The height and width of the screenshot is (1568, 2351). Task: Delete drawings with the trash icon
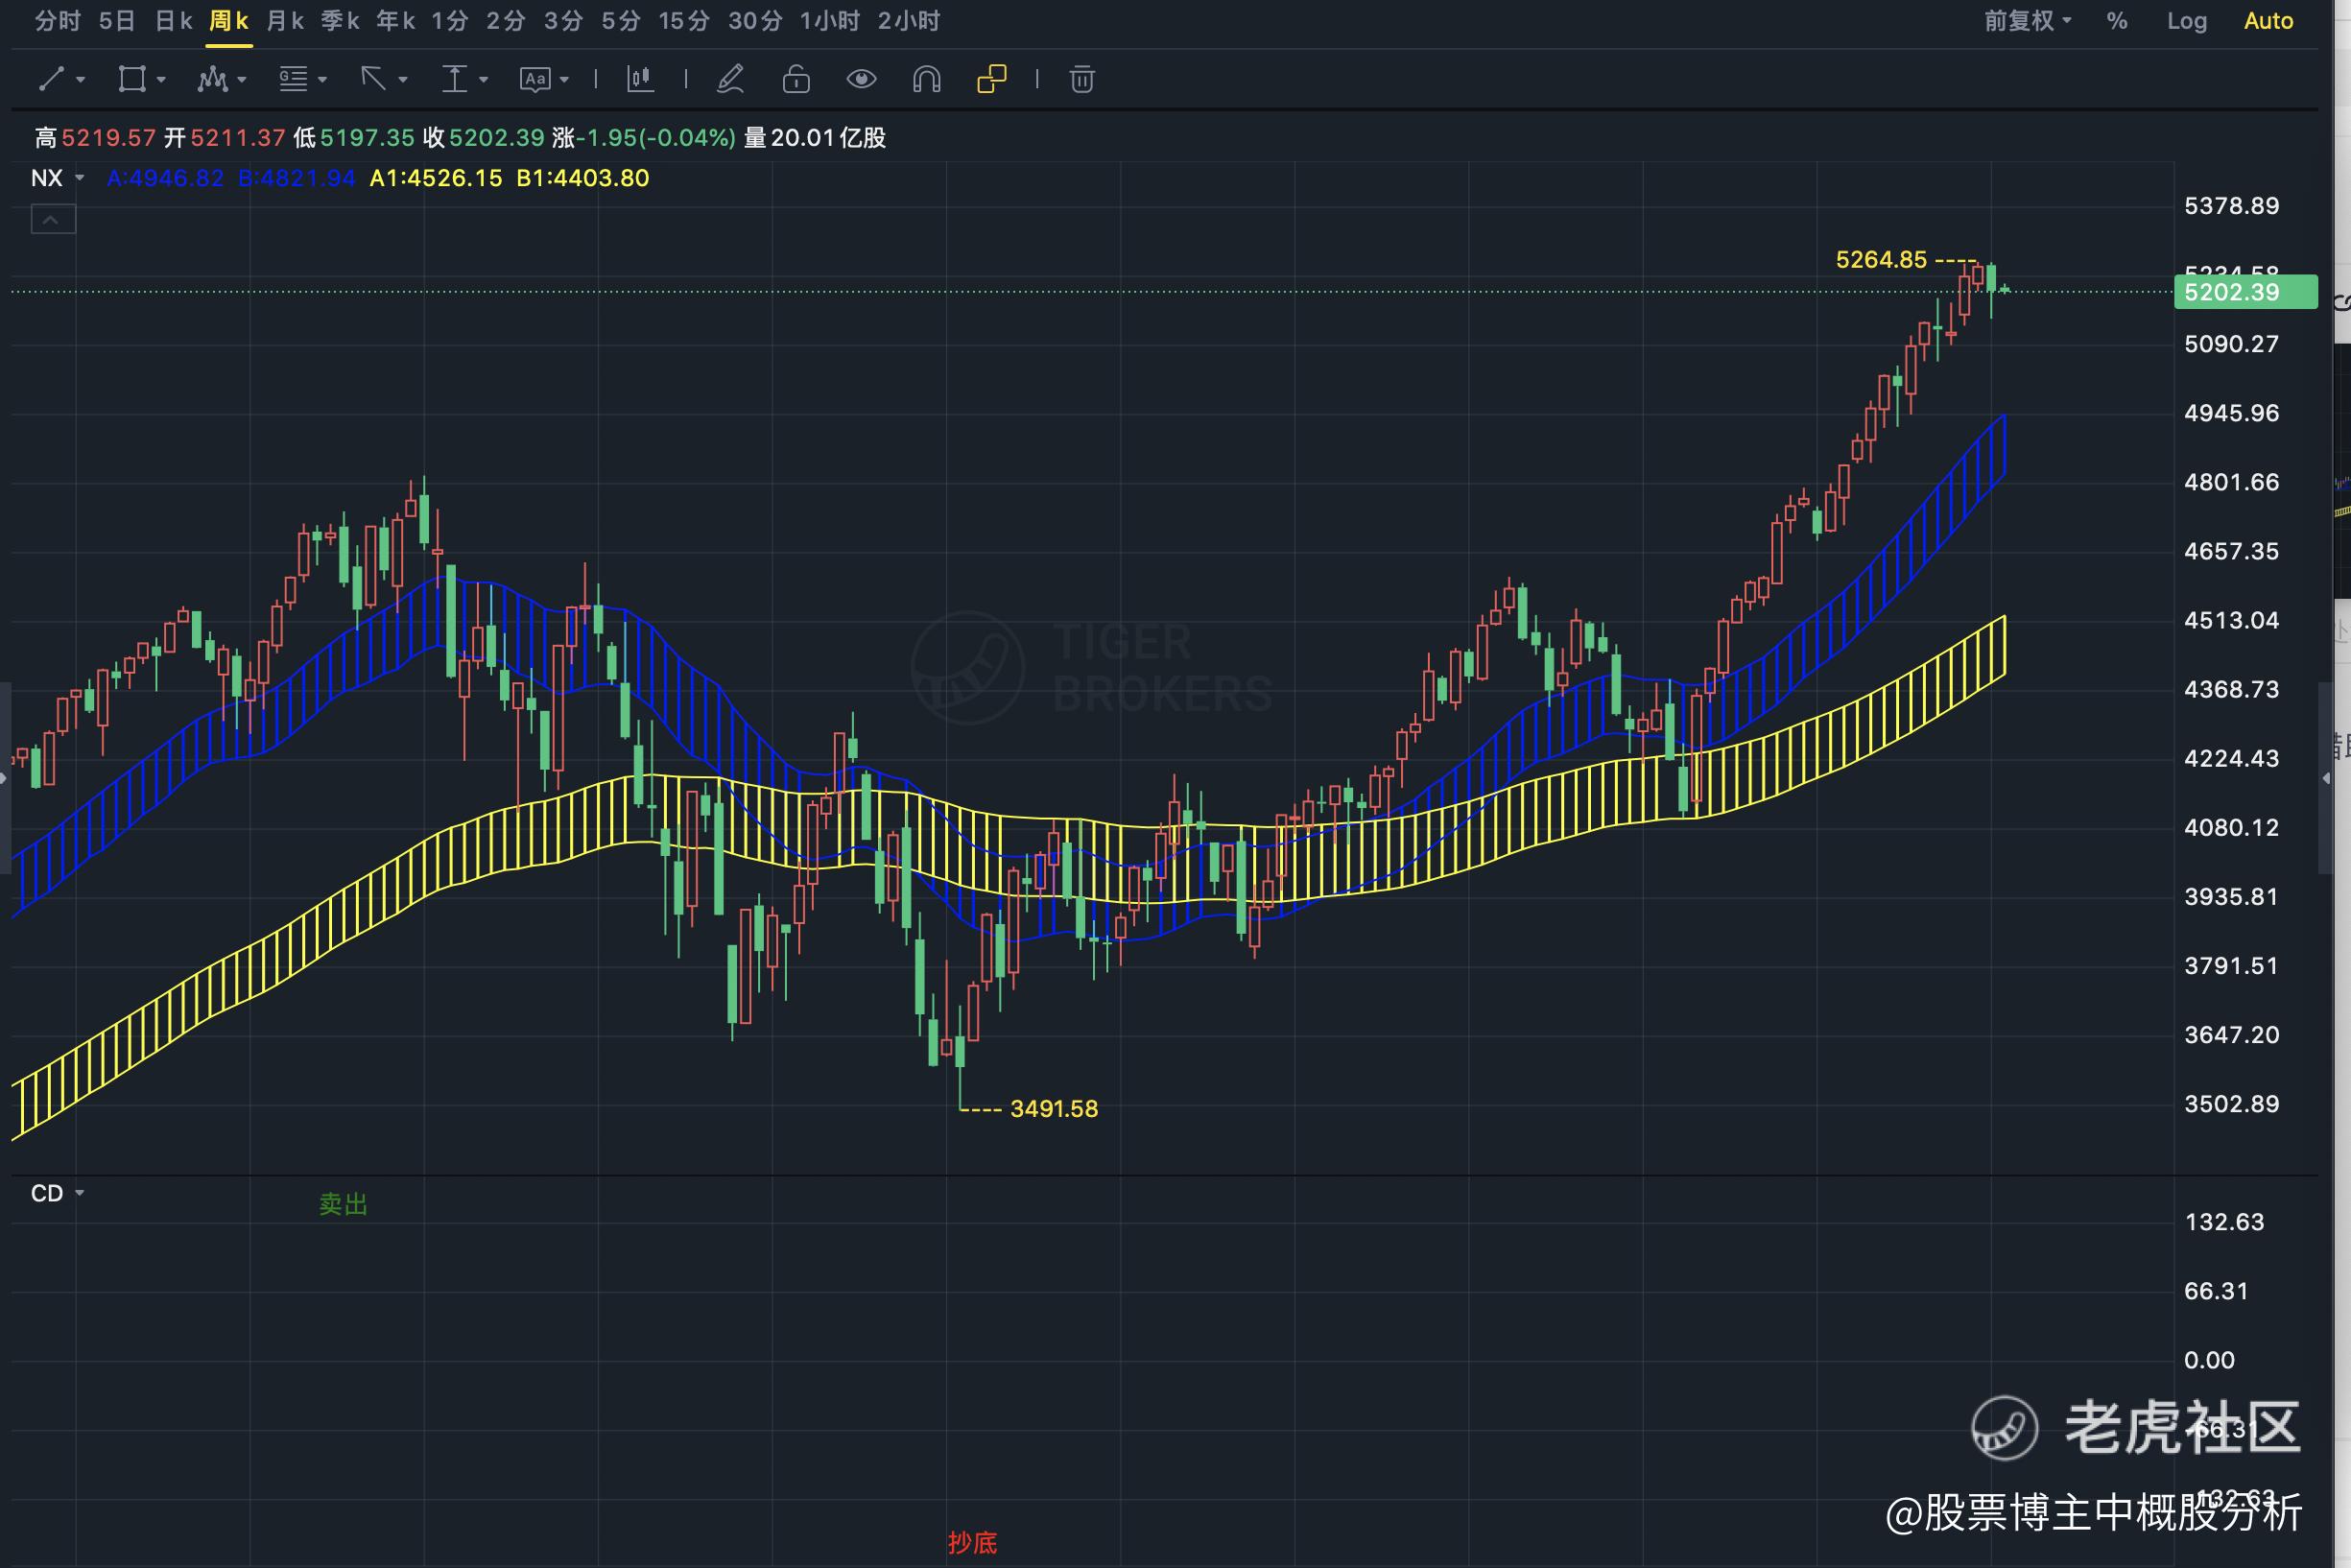1081,79
